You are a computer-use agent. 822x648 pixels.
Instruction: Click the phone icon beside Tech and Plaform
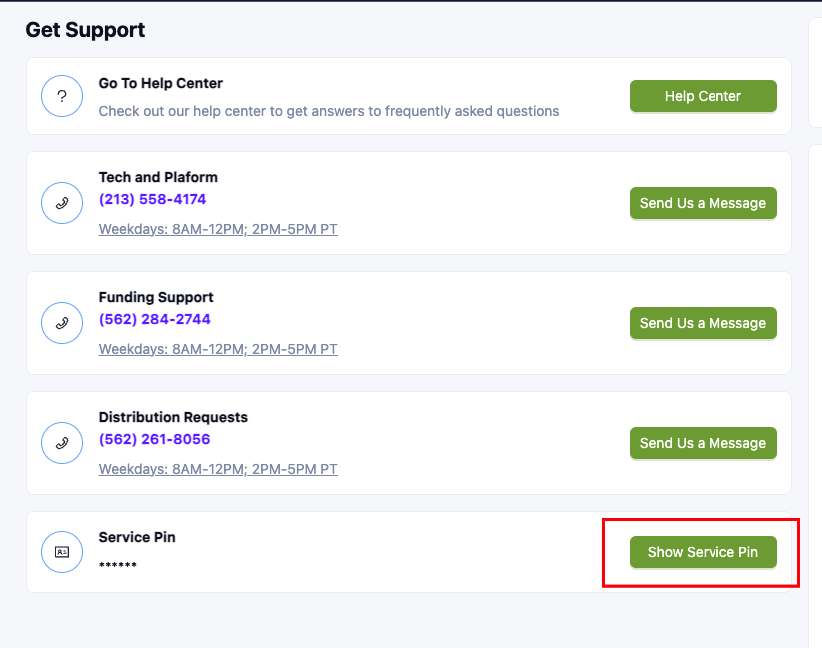(62, 203)
